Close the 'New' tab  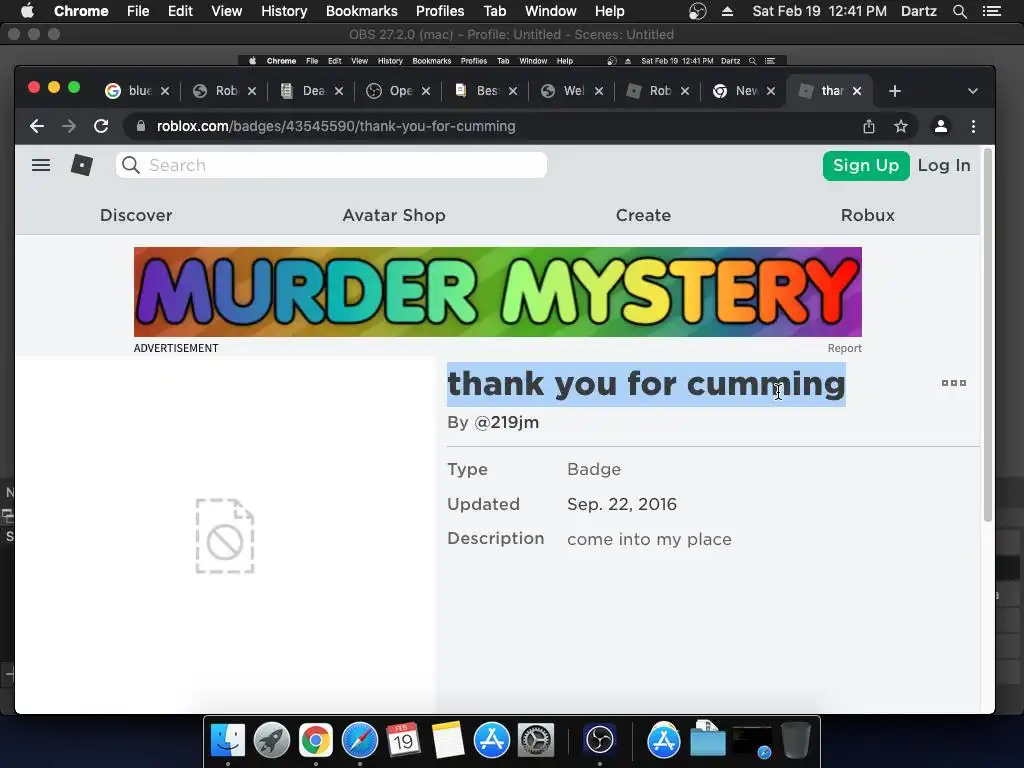[x=771, y=91]
